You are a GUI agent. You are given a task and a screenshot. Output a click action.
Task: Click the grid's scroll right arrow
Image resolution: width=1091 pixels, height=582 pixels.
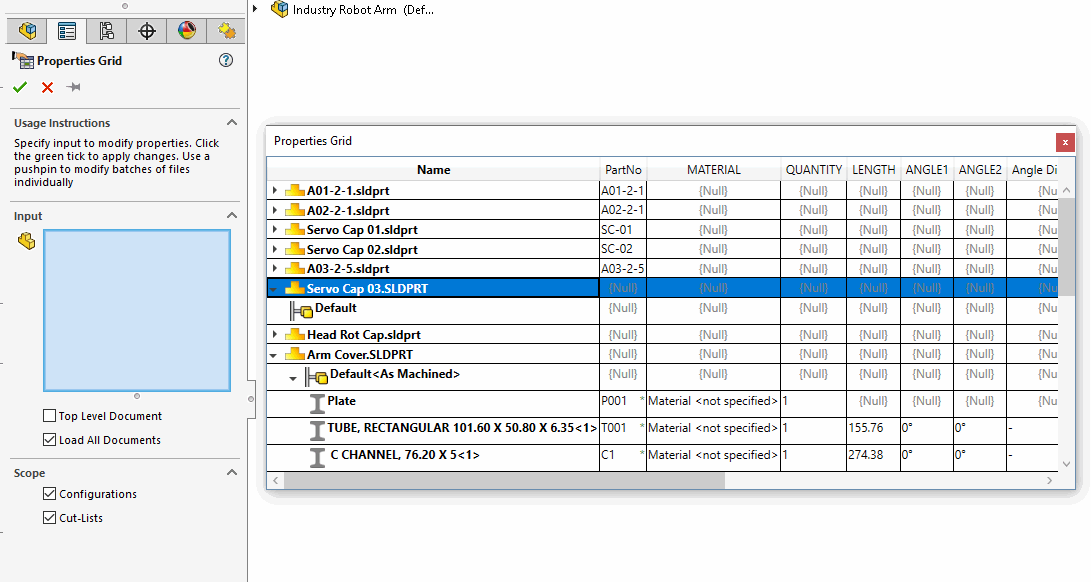tap(1049, 480)
